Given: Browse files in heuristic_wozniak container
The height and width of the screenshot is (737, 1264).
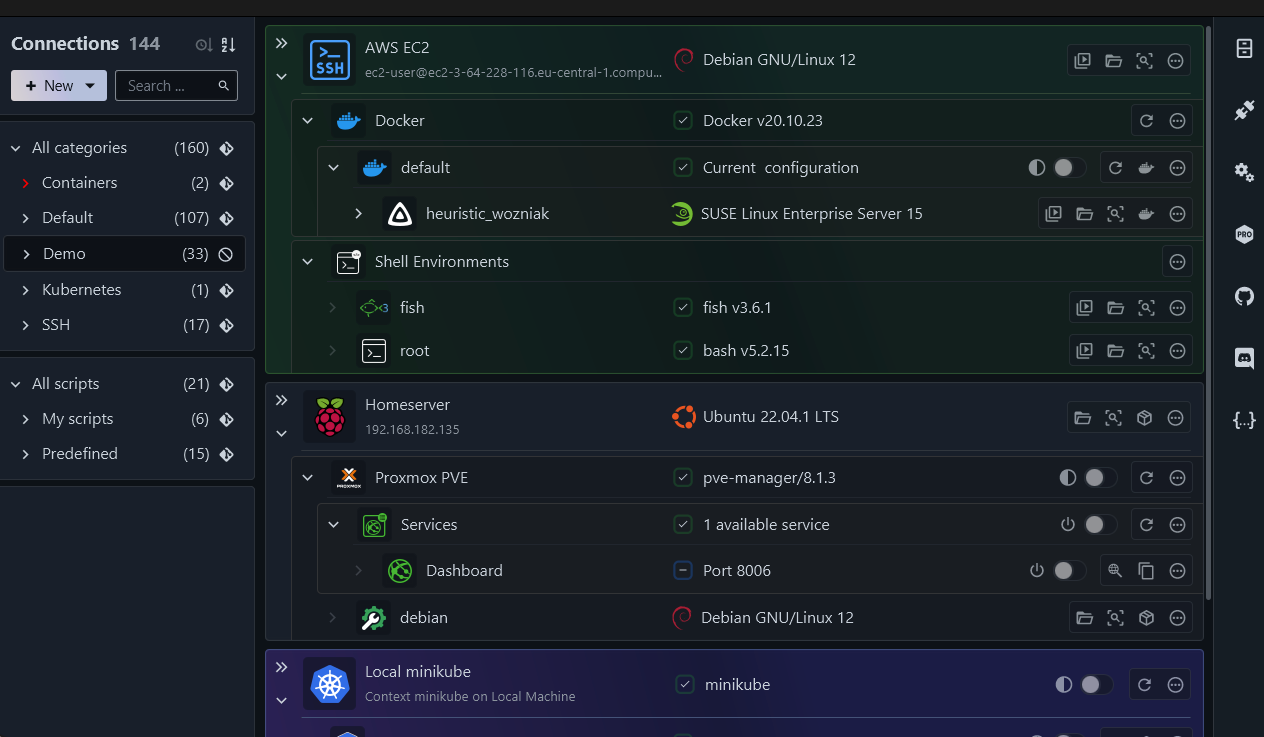Looking at the screenshot, I should [x=1084, y=214].
